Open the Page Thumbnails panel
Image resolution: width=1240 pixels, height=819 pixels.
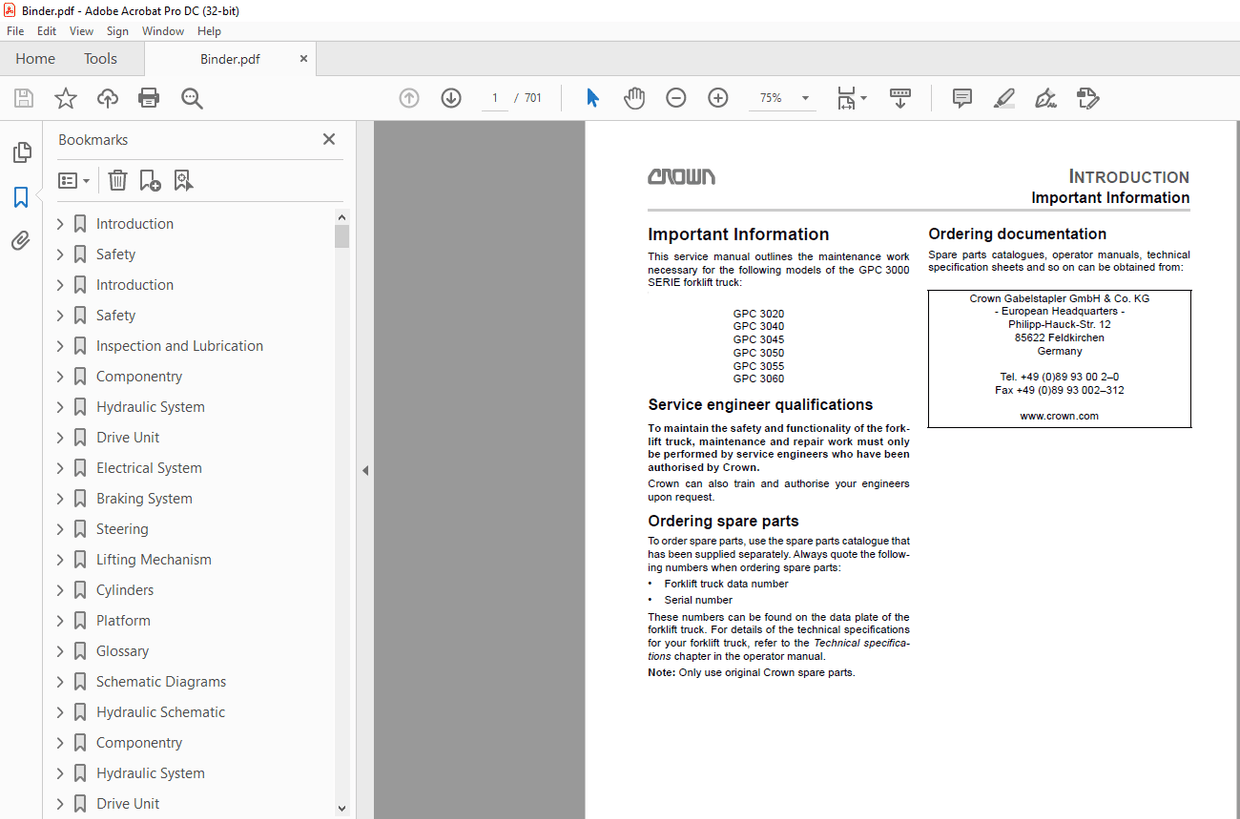[21, 152]
